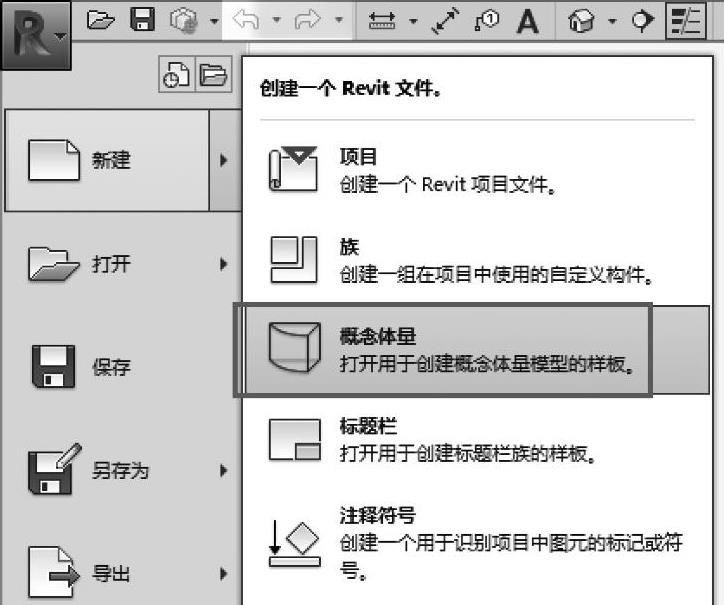Show the Open Documents list icon
The width and height of the screenshot is (724, 605).
click(213, 74)
